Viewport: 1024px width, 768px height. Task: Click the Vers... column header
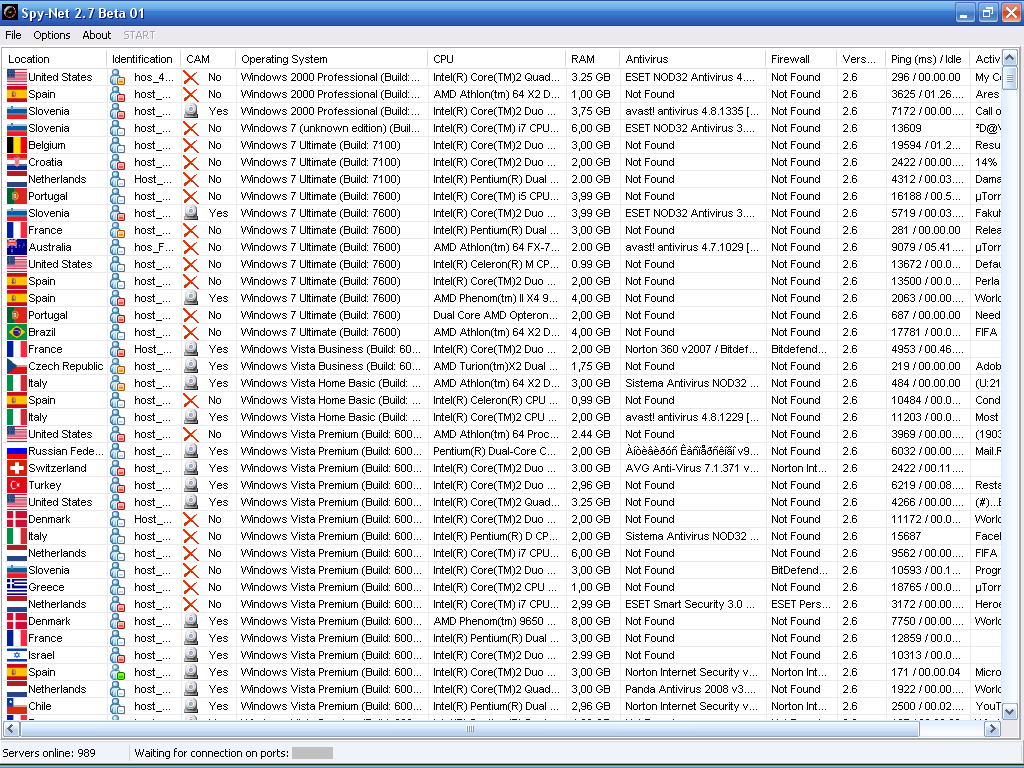[861, 59]
